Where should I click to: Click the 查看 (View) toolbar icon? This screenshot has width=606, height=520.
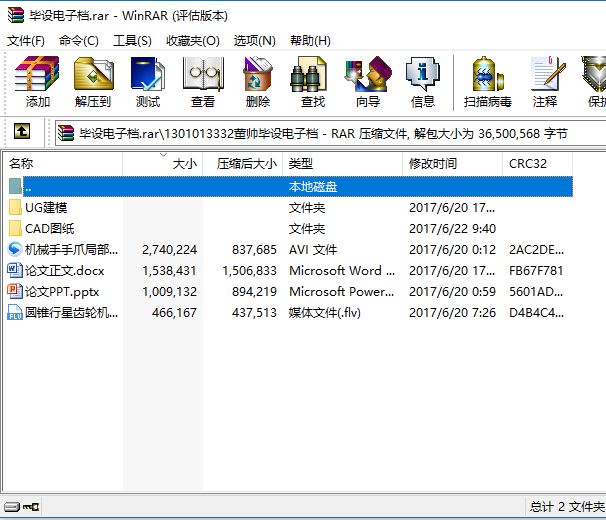[x=203, y=74]
